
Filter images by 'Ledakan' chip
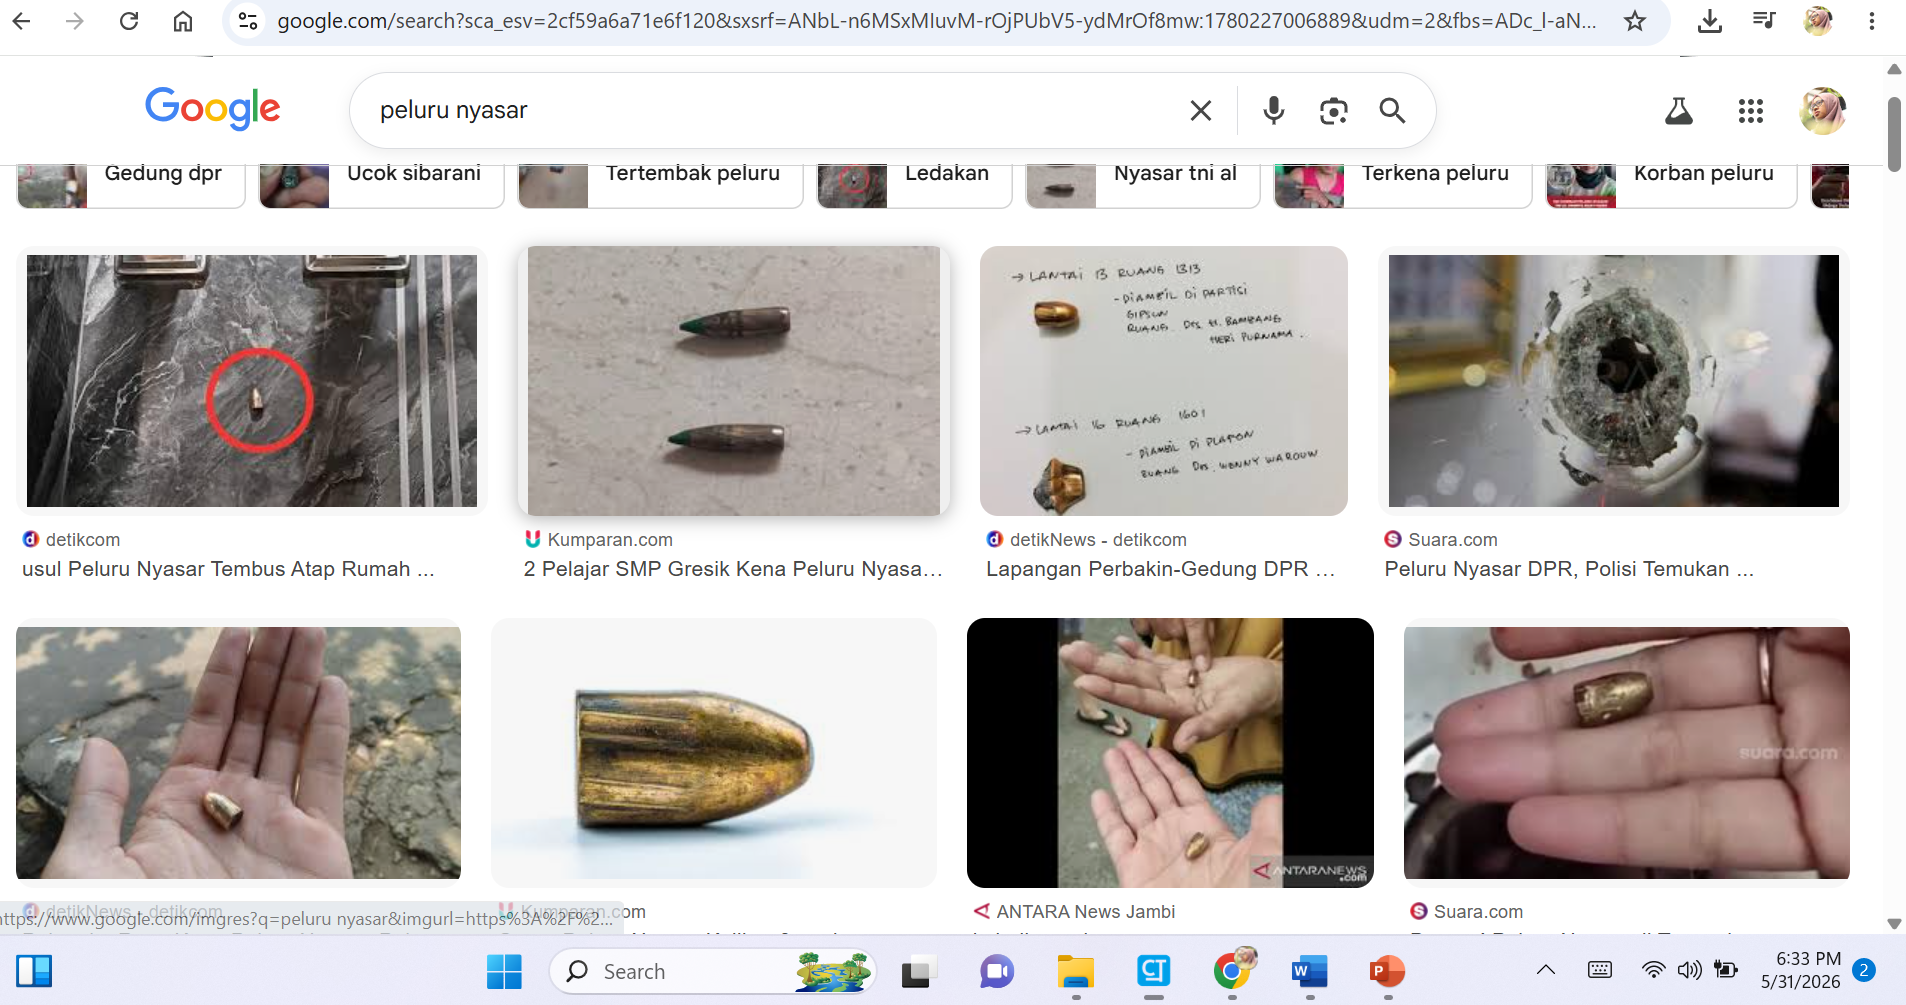point(914,185)
